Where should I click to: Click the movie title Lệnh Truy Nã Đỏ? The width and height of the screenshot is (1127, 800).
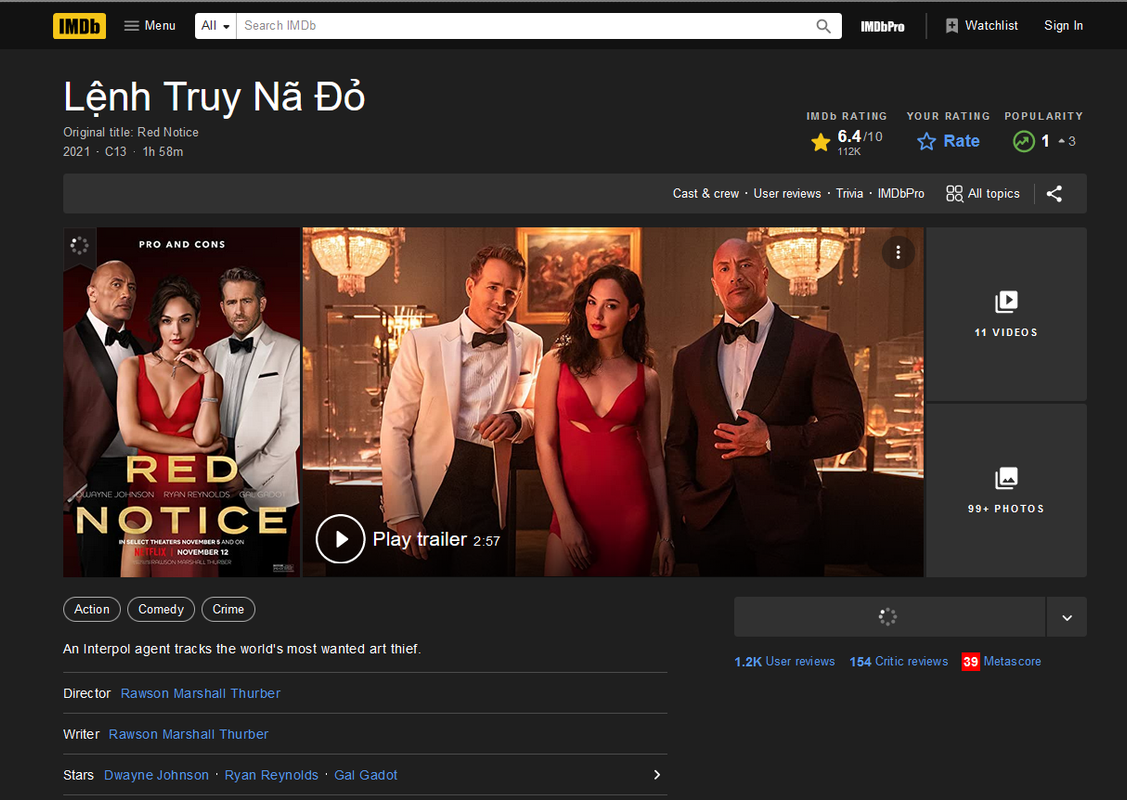214,98
